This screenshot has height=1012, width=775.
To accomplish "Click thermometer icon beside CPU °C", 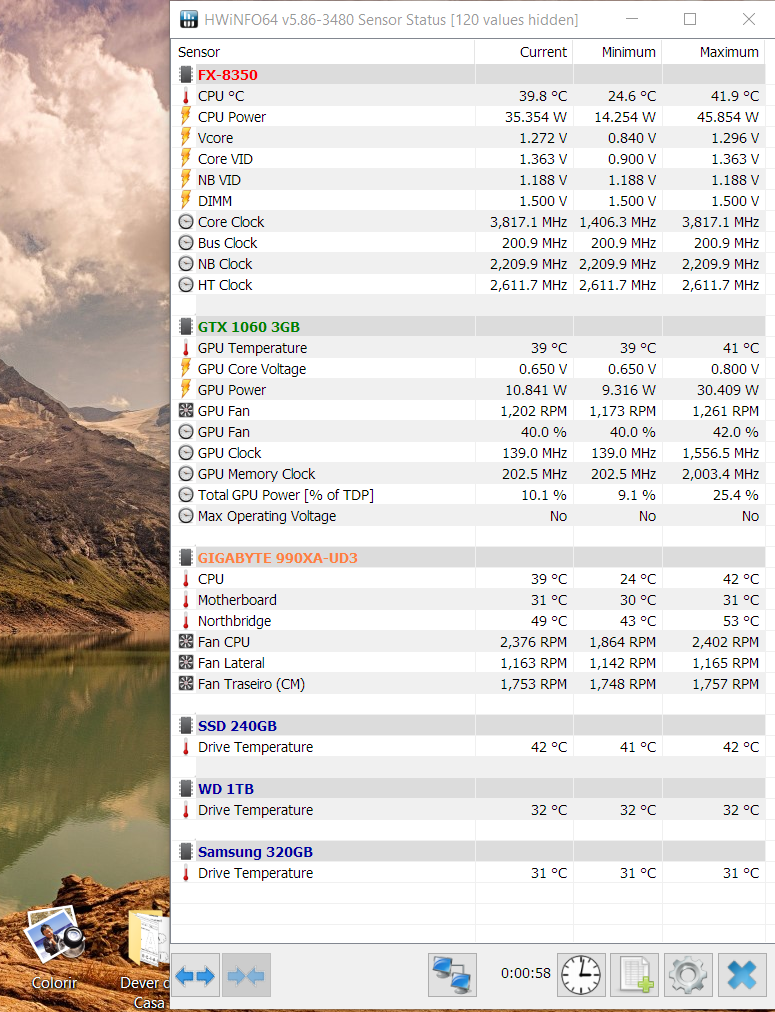I will click(186, 96).
